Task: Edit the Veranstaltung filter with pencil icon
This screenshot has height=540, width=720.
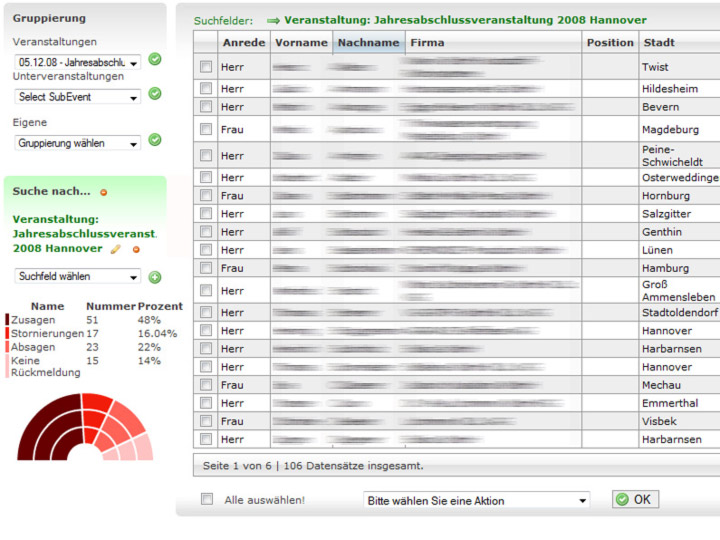Action: click(116, 249)
